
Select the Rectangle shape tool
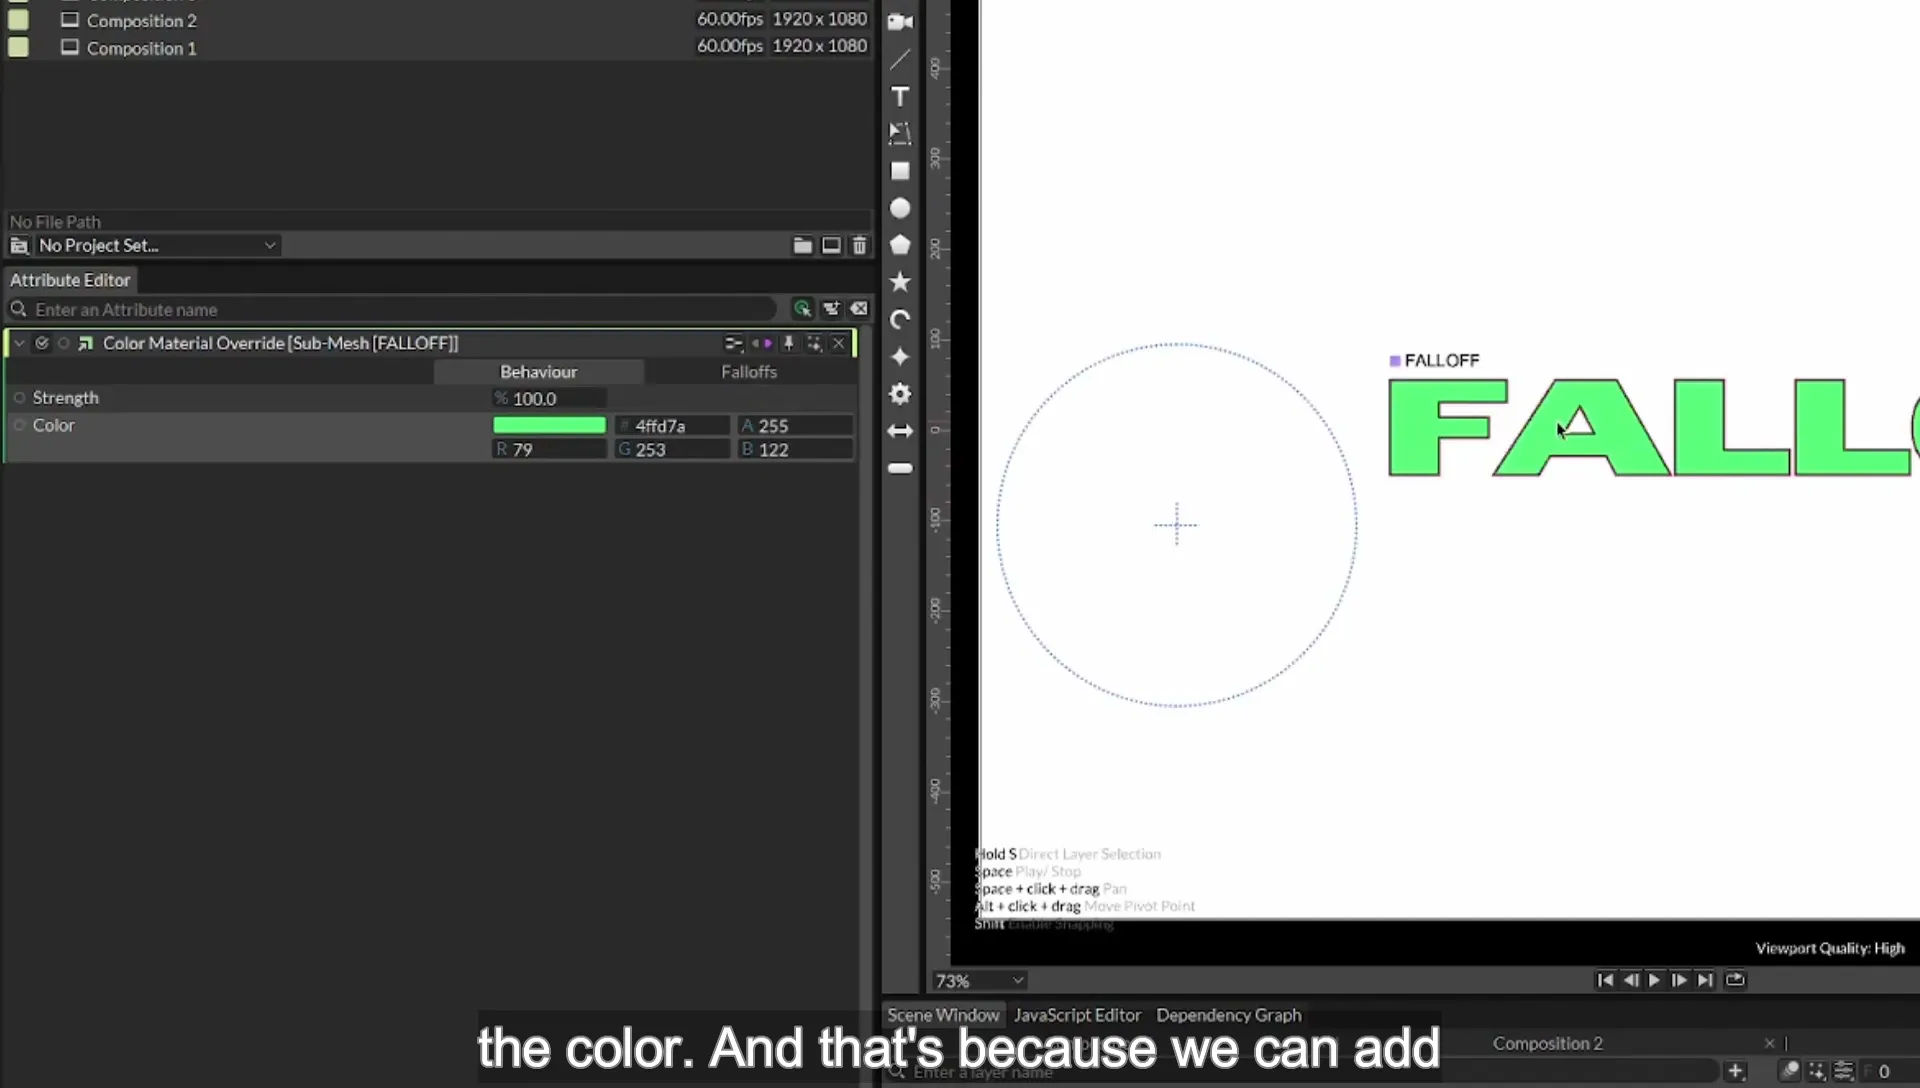(900, 171)
